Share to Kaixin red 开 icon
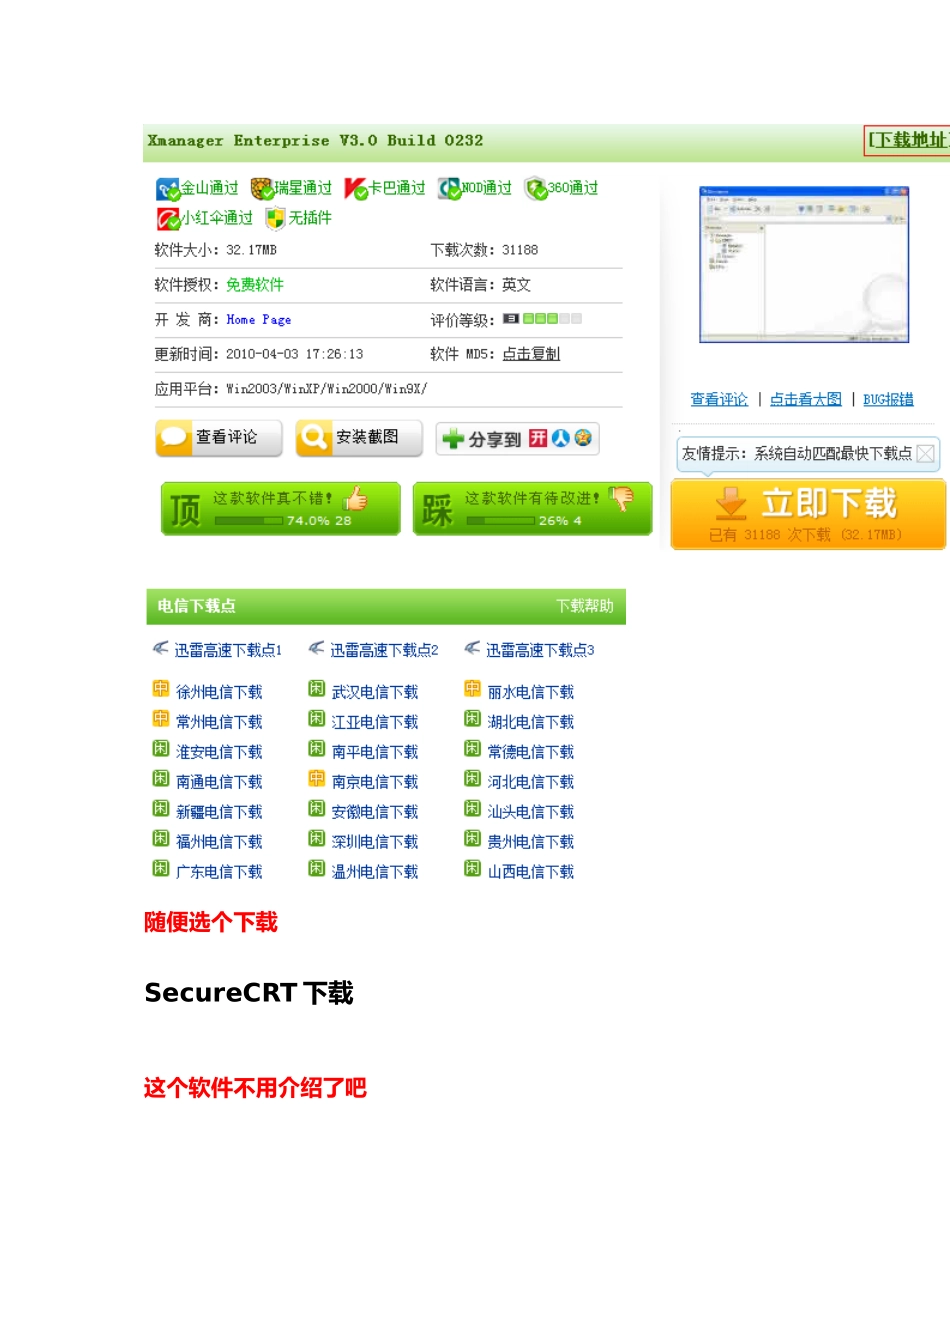950x1344 pixels. pyautogui.click(x=538, y=438)
